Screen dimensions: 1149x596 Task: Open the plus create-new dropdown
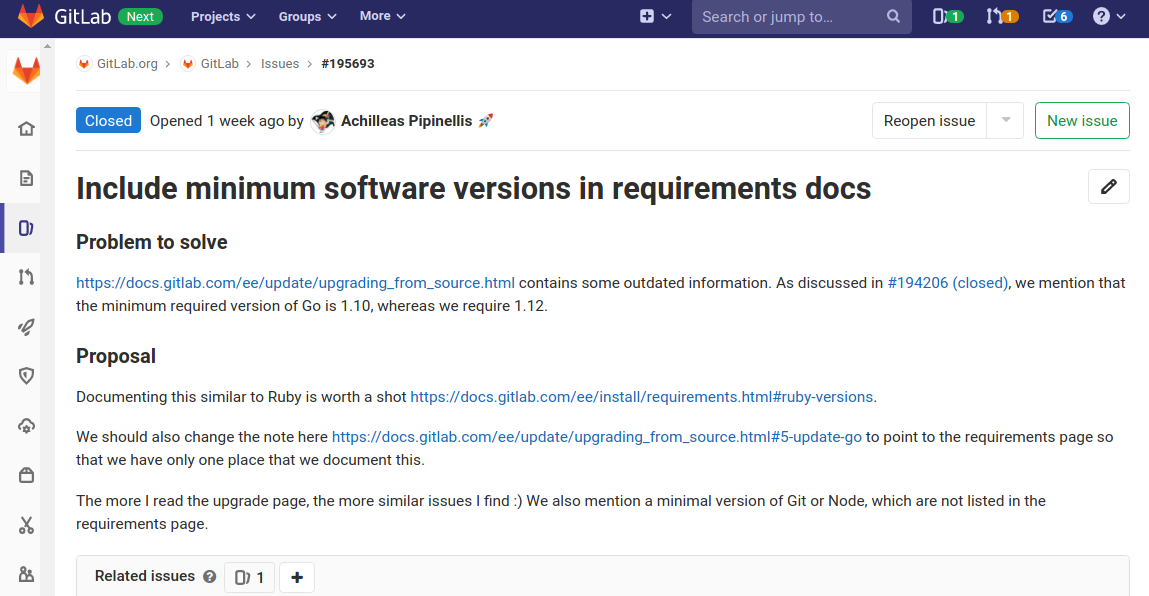point(655,16)
